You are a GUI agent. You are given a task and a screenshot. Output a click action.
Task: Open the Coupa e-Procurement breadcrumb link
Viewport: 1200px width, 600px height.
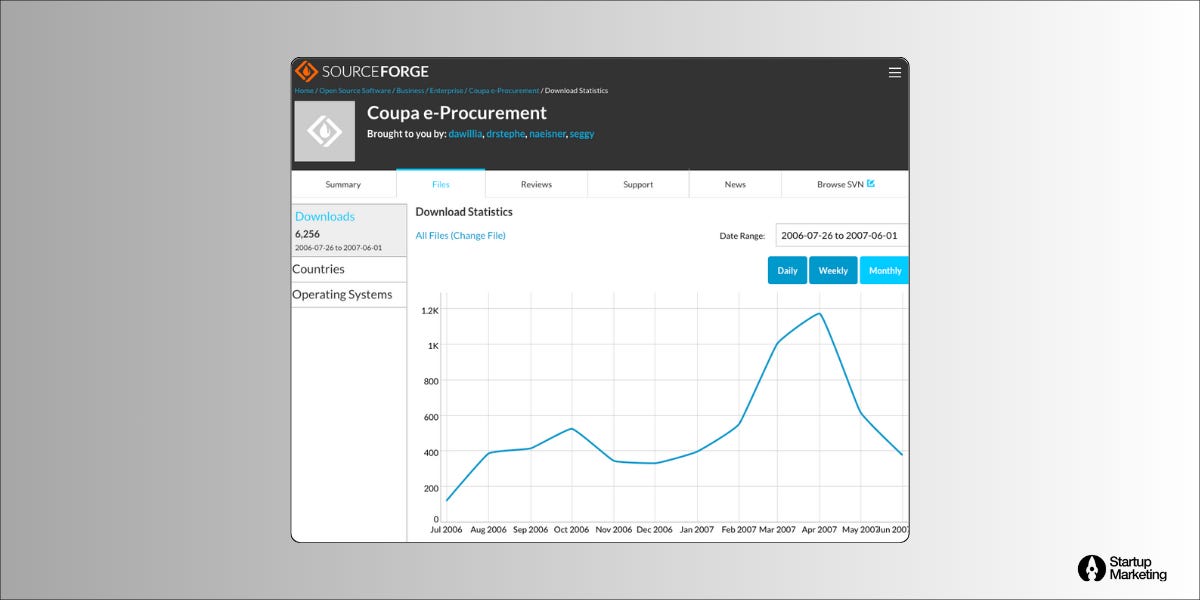click(x=504, y=91)
